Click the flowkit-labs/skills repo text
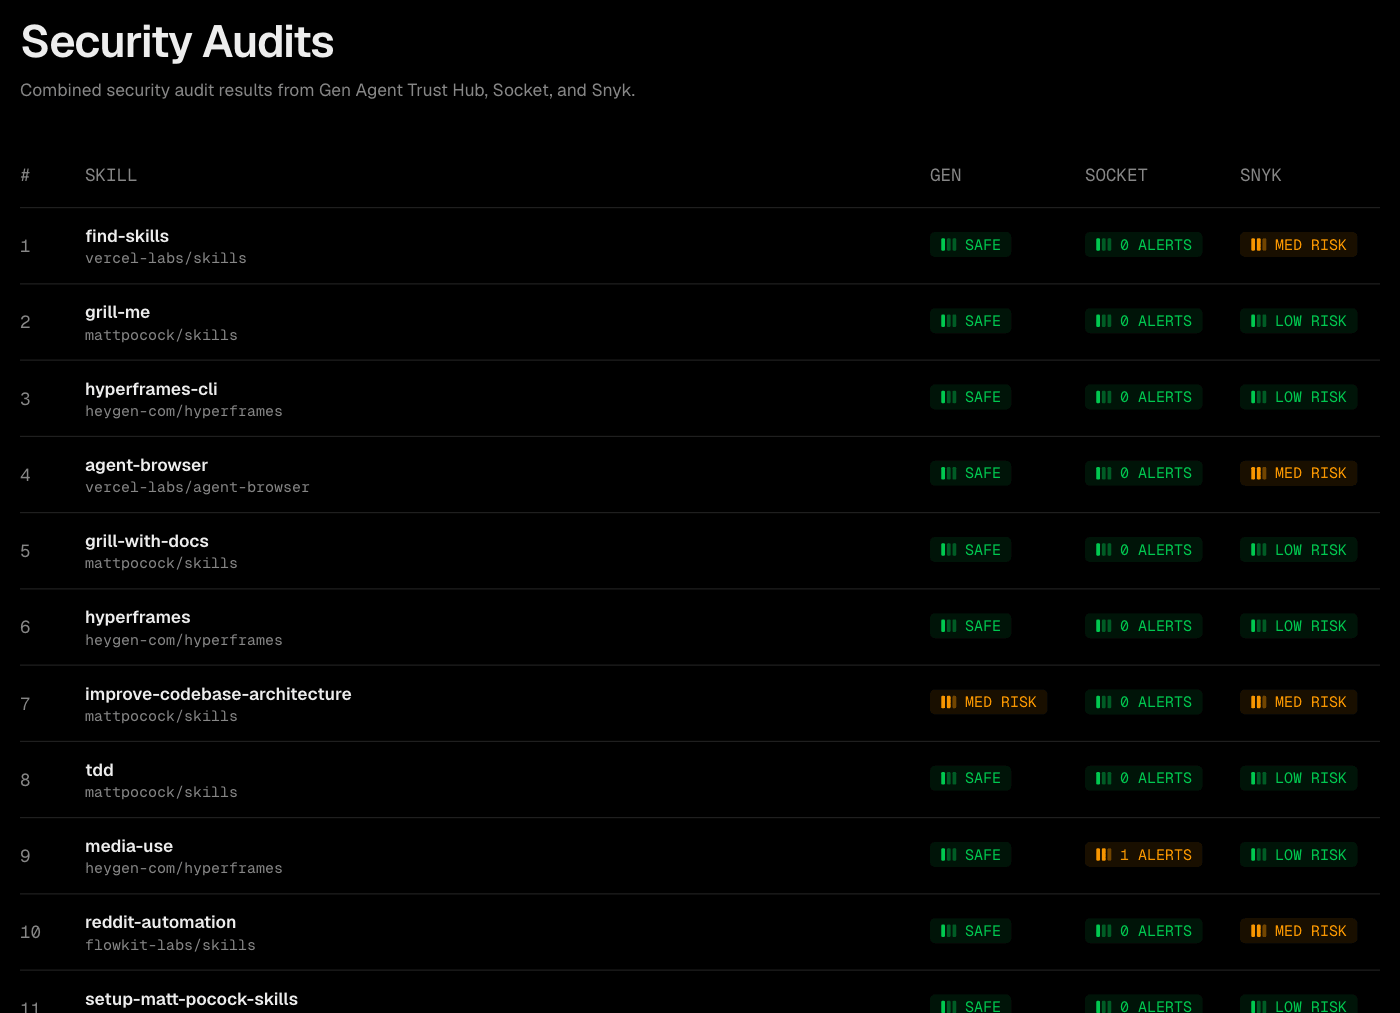 tap(170, 945)
